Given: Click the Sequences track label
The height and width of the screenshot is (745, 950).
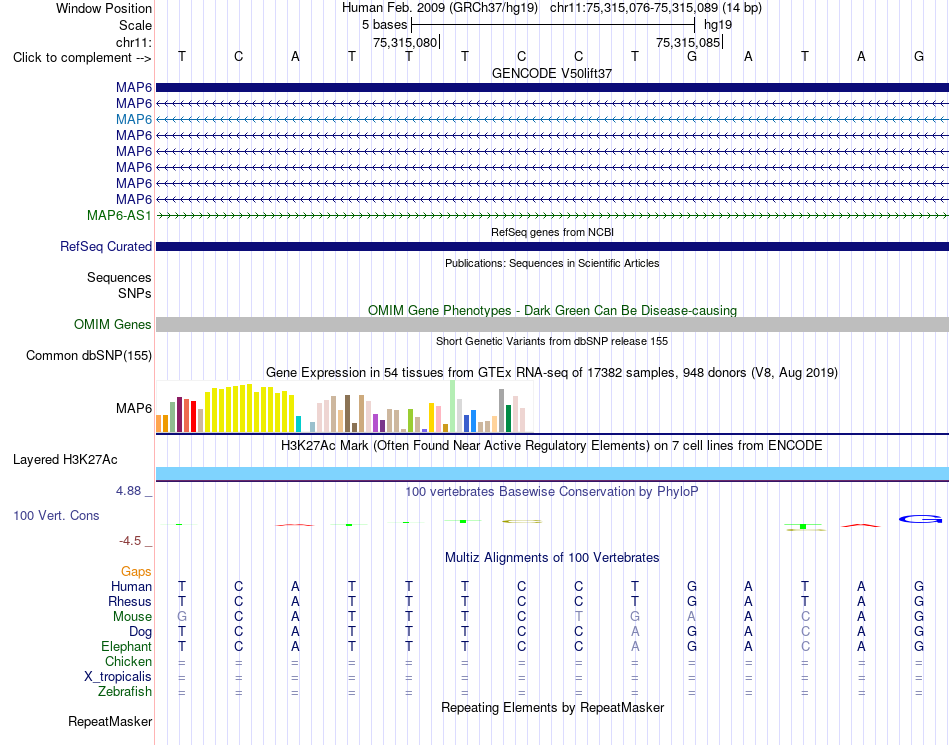Looking at the screenshot, I should point(119,277).
